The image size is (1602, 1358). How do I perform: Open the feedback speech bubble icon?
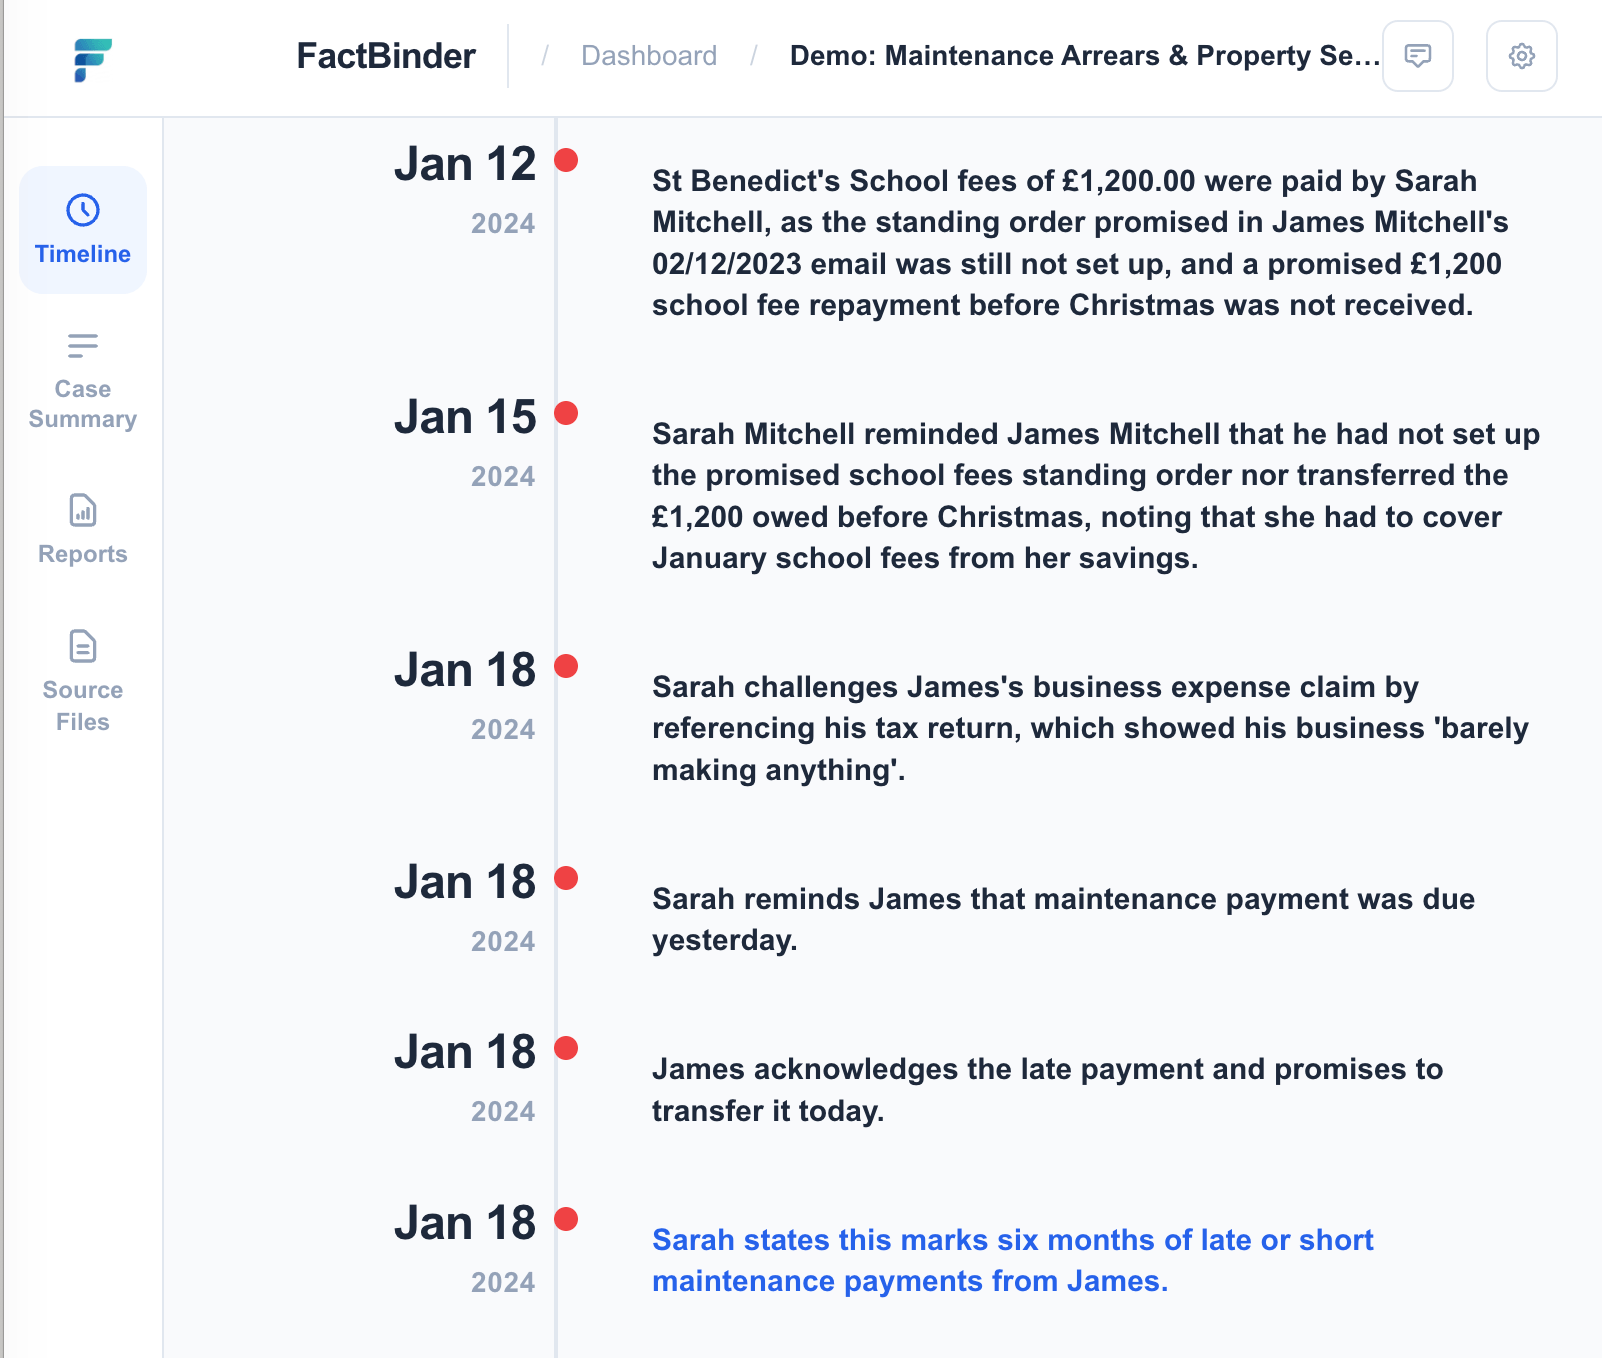1417,56
